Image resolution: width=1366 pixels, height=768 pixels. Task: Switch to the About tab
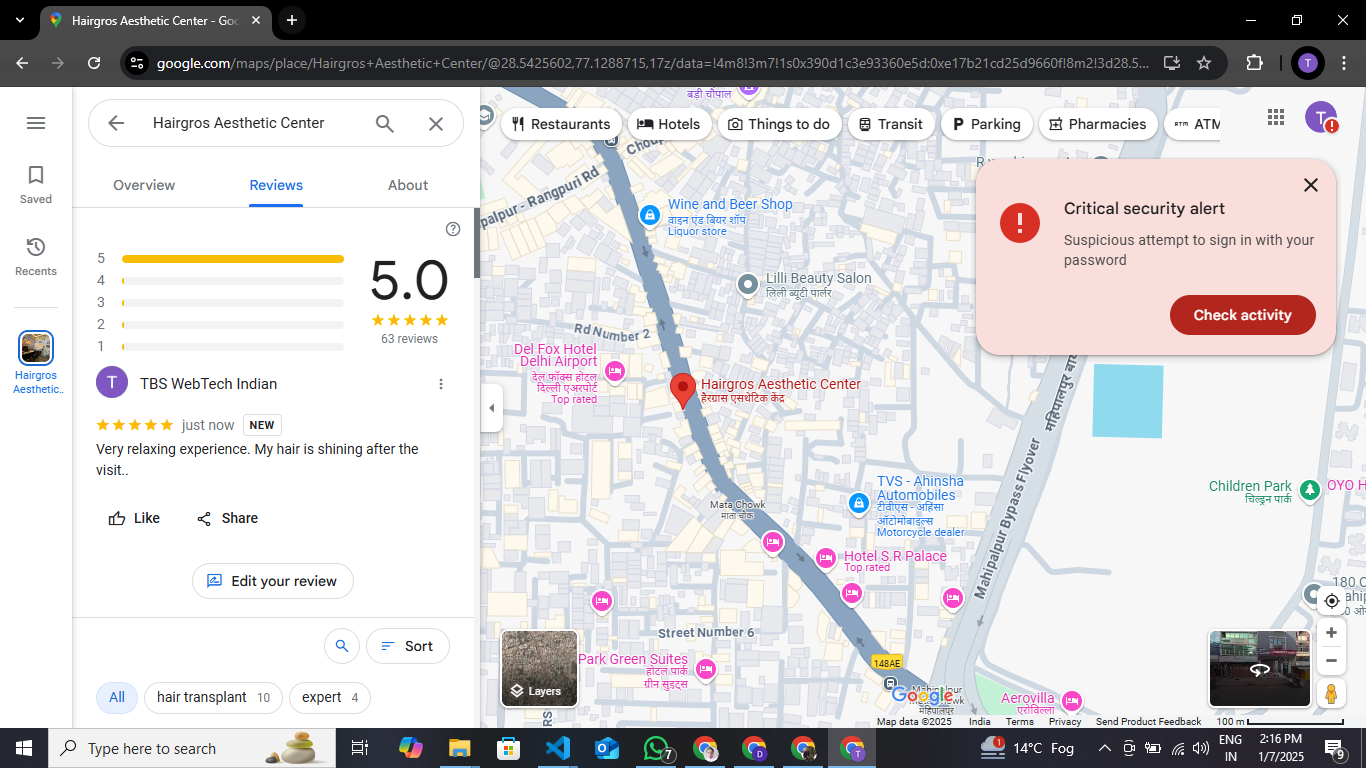408,185
